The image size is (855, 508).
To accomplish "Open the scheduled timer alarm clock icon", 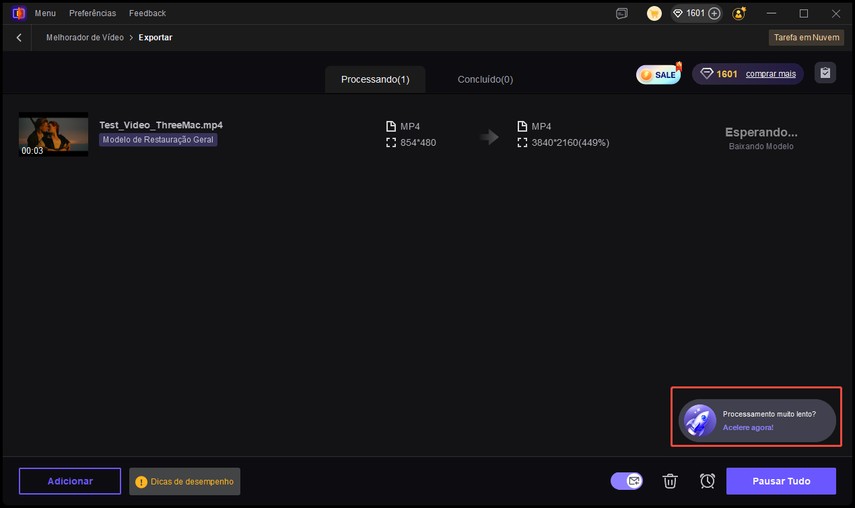I will [x=707, y=481].
